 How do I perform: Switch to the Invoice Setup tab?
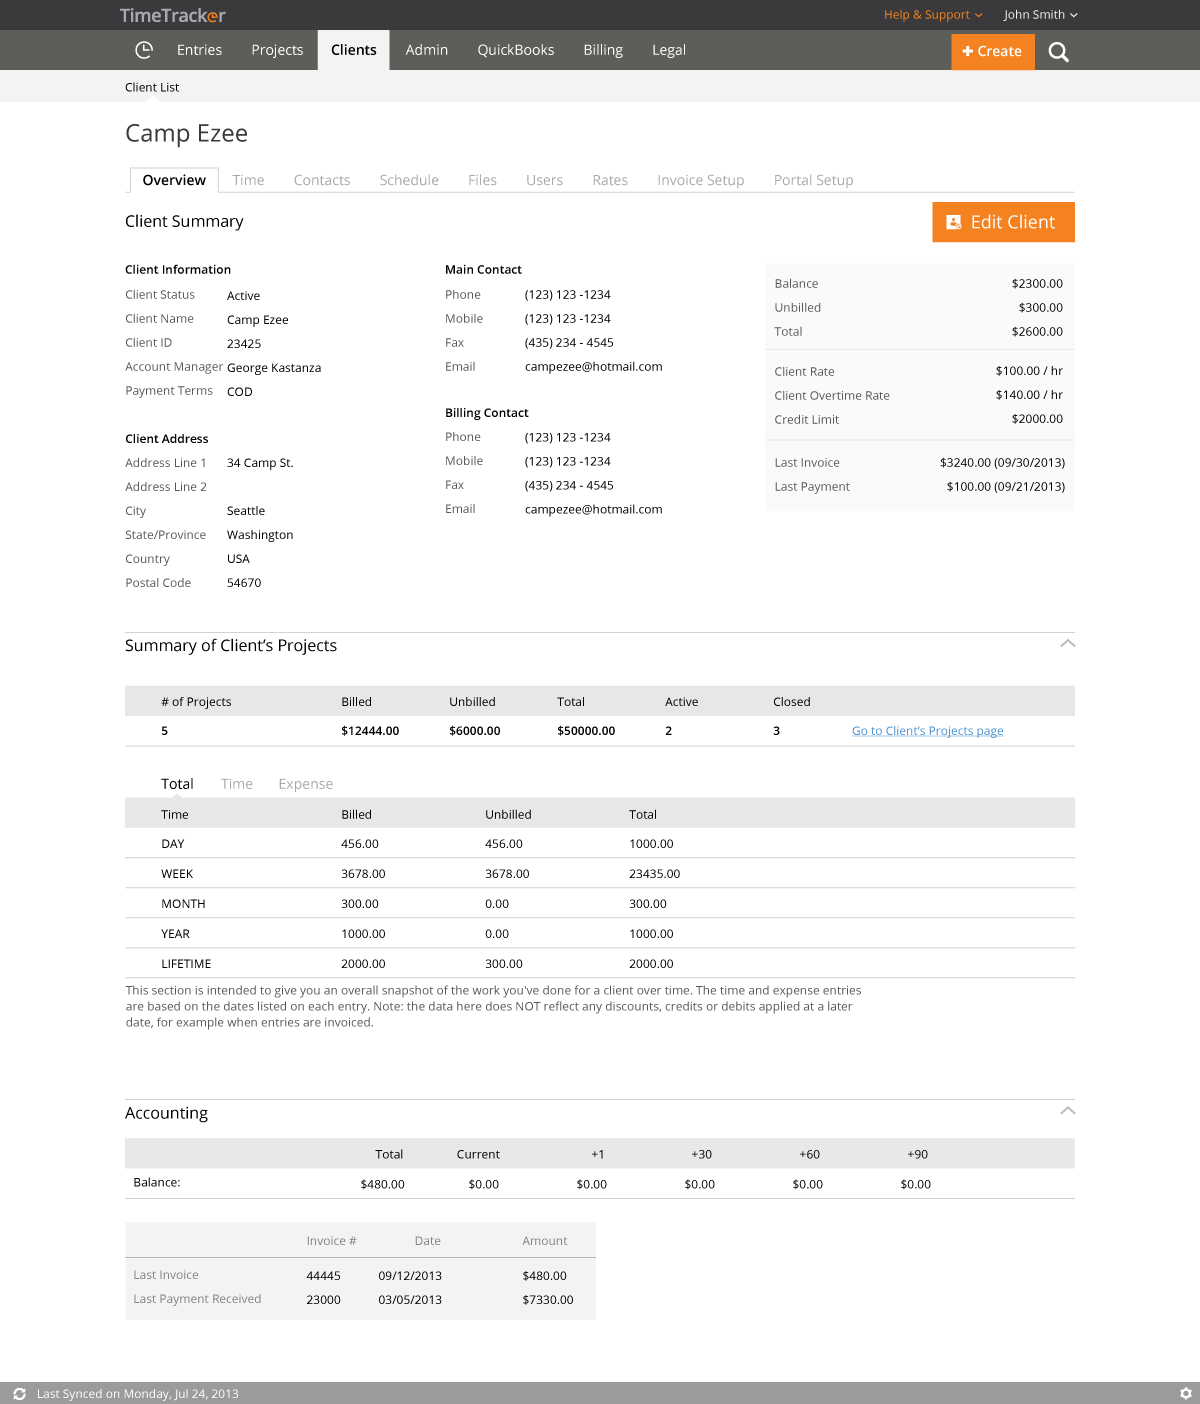tap(700, 180)
